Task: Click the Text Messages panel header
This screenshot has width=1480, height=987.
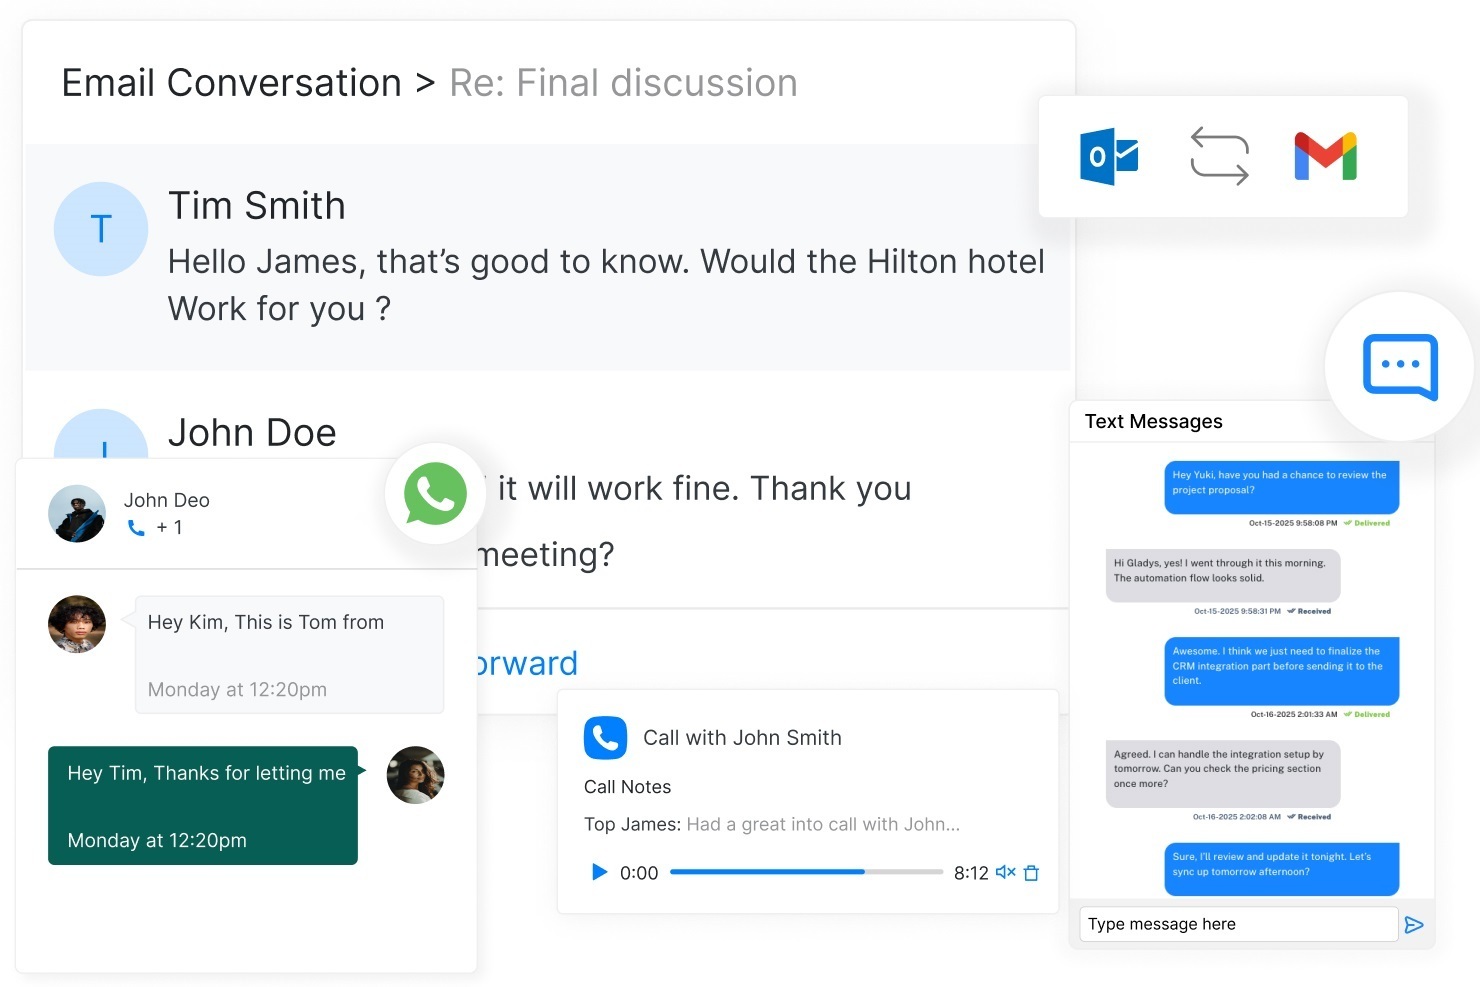Action: 1154,421
